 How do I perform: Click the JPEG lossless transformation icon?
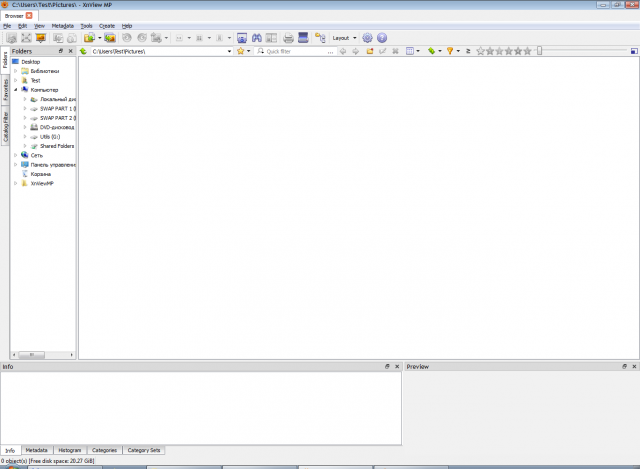pyautogui.click(x=156, y=38)
